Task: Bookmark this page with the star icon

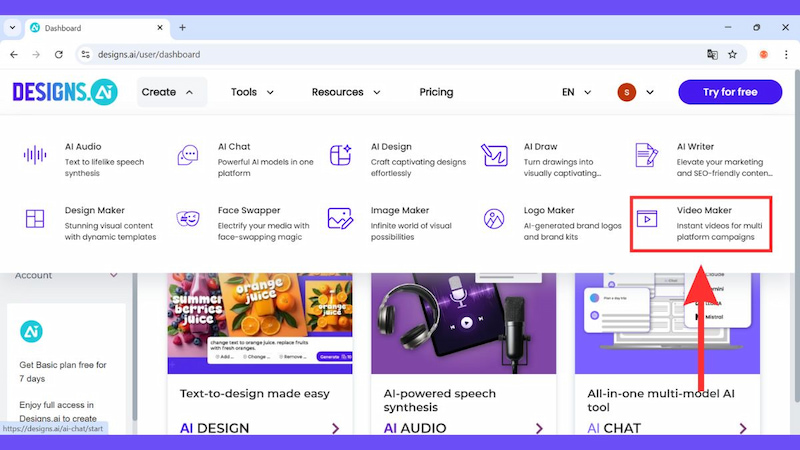Action: point(733,55)
